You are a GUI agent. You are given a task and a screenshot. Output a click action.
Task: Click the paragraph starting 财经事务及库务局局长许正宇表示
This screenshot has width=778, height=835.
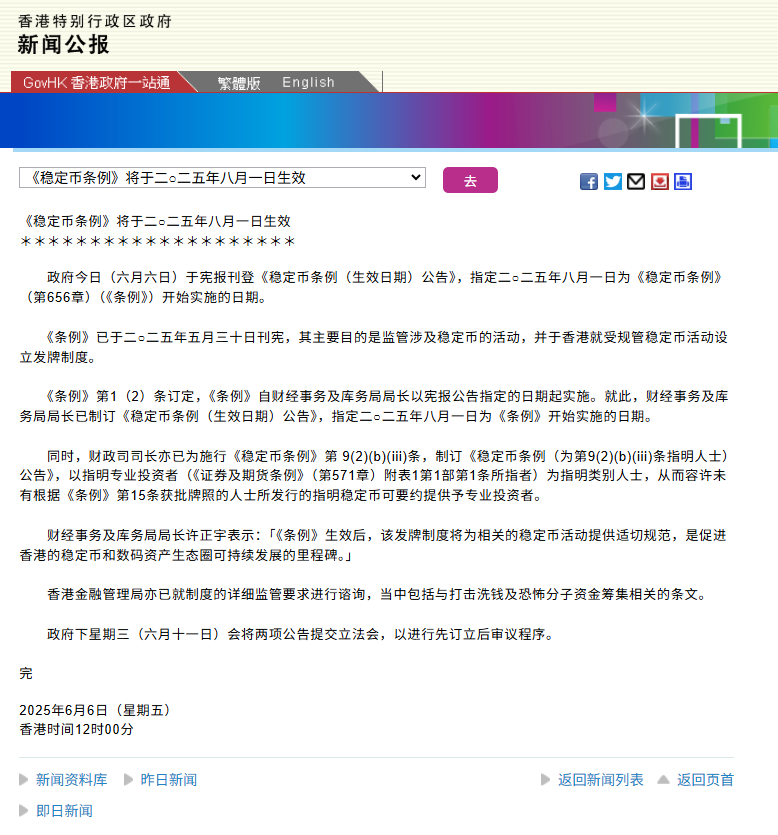pos(373,545)
